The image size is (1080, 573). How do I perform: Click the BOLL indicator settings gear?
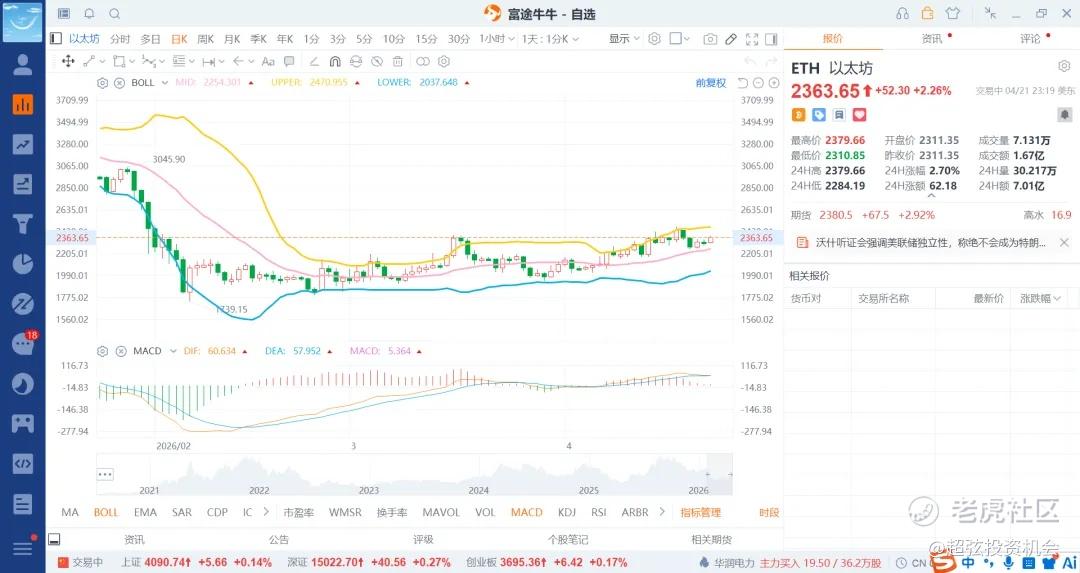104,82
